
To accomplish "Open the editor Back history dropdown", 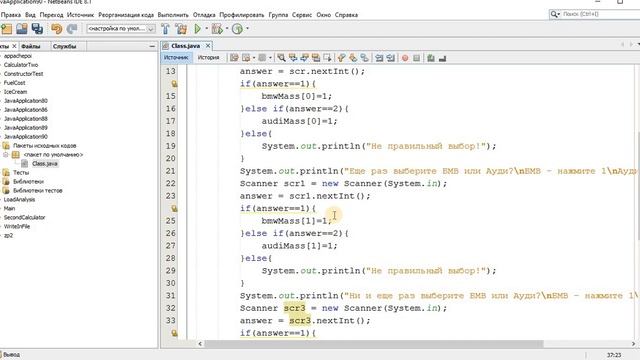I will click(x=254, y=58).
